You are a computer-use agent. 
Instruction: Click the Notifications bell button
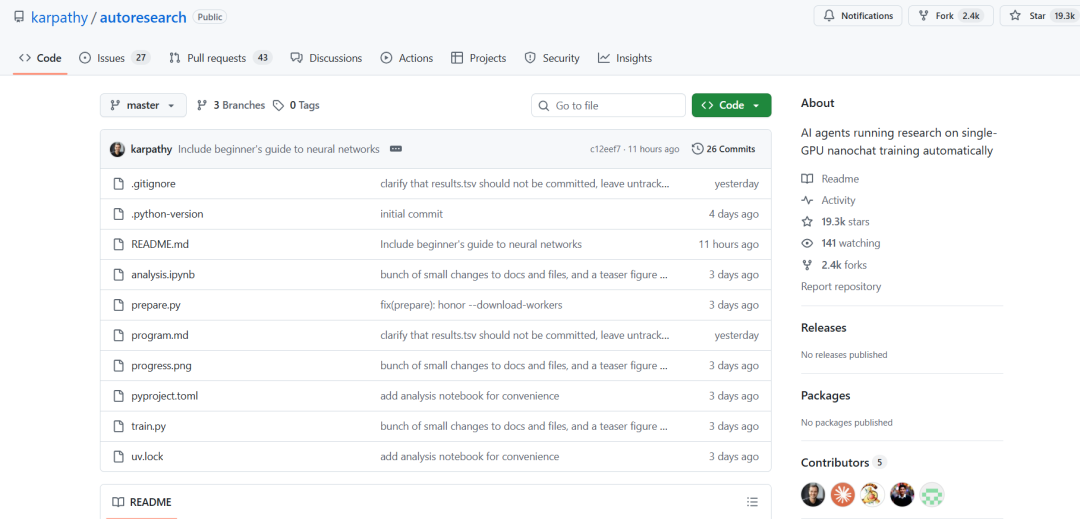tap(857, 16)
